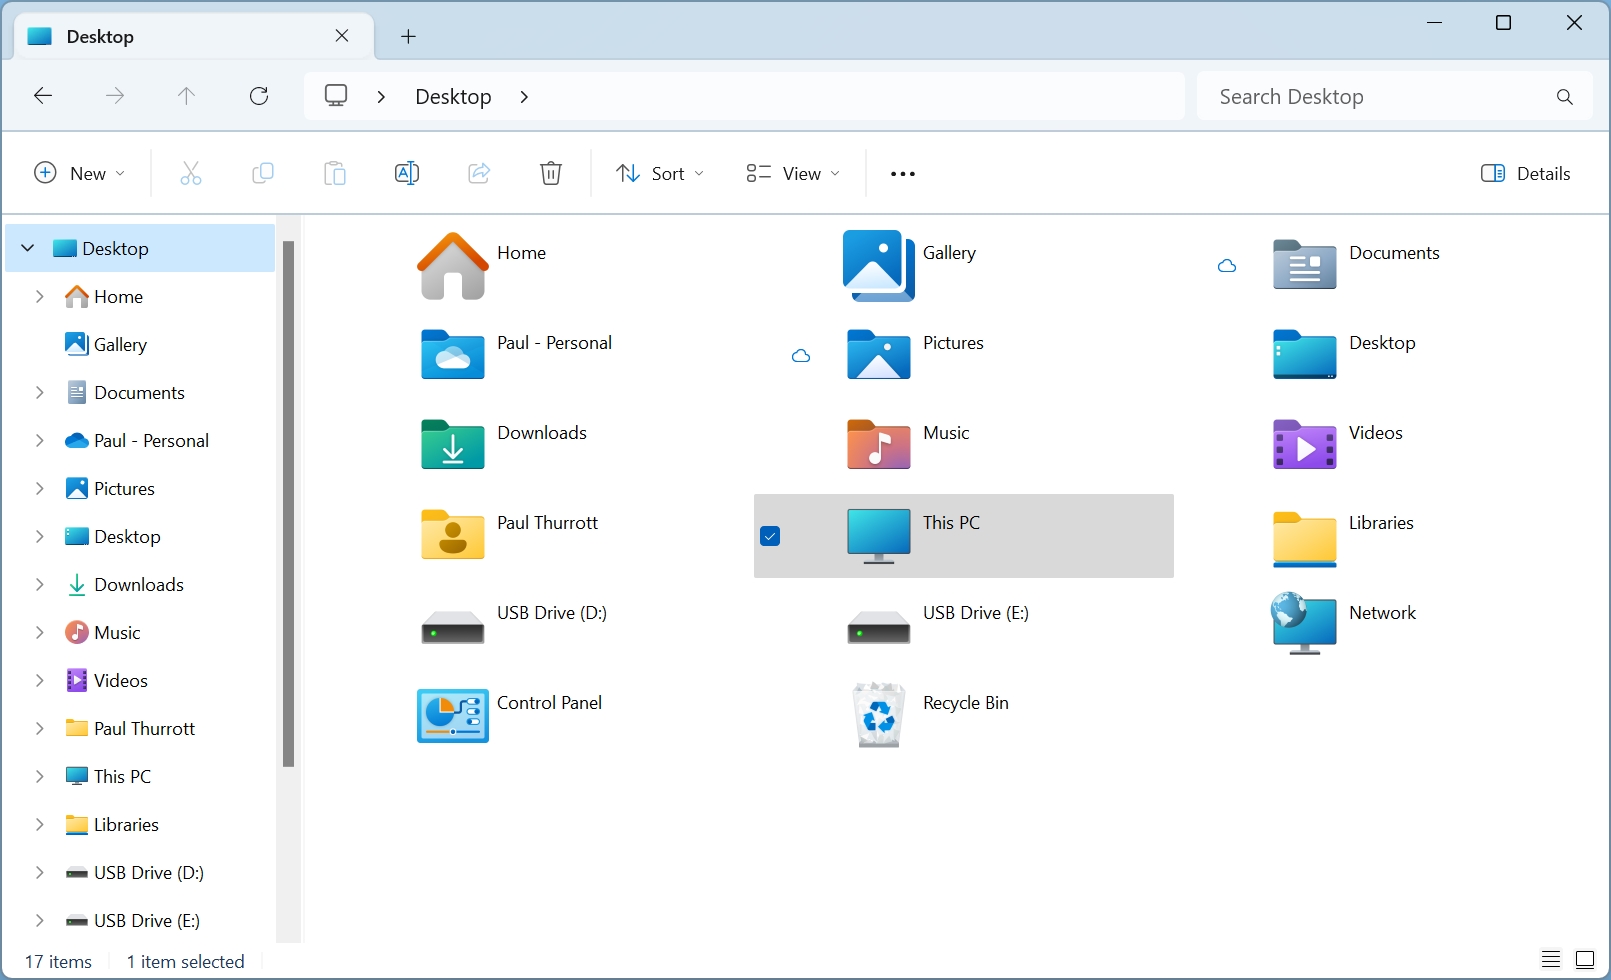Toggle the Details pane button
1611x980 pixels.
pos(1525,173)
